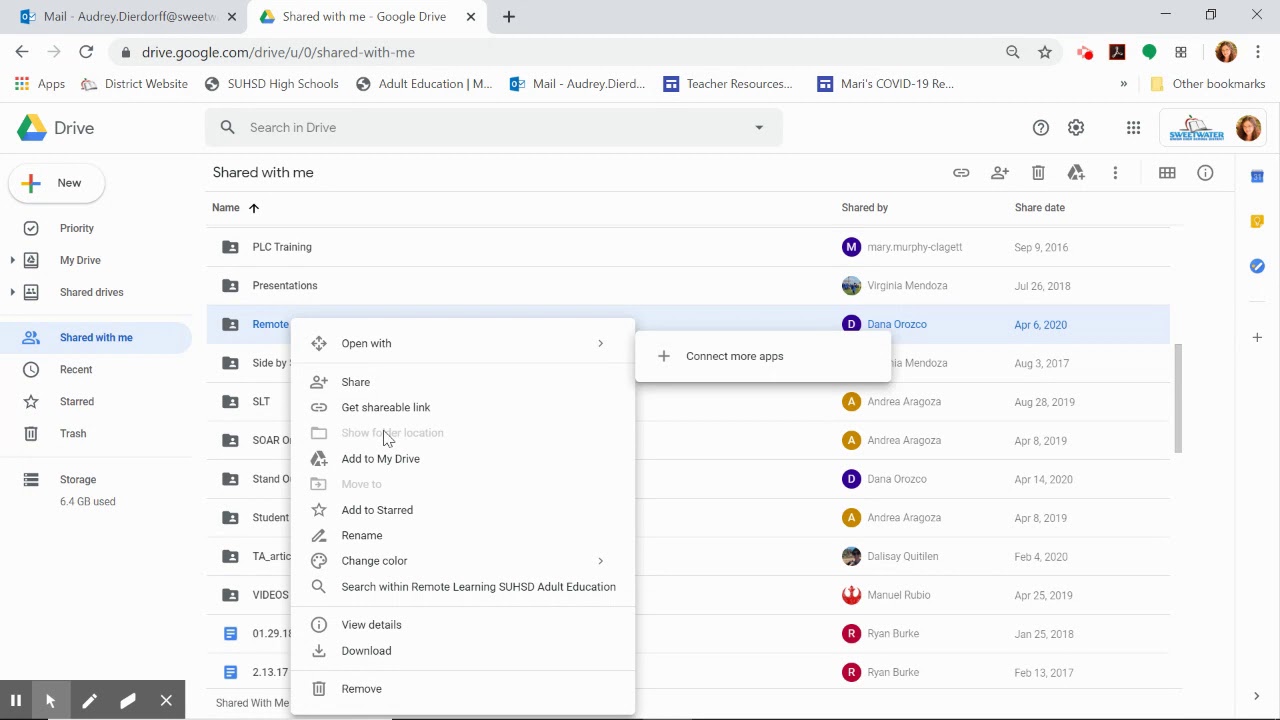Click Connect more apps
This screenshot has width=1280, height=720.
[x=734, y=356]
